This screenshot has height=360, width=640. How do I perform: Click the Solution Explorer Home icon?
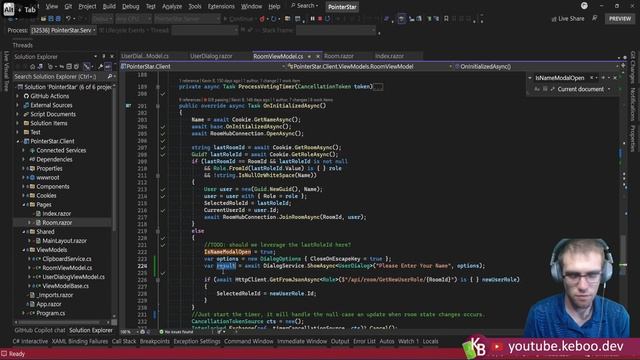pos(32,67)
